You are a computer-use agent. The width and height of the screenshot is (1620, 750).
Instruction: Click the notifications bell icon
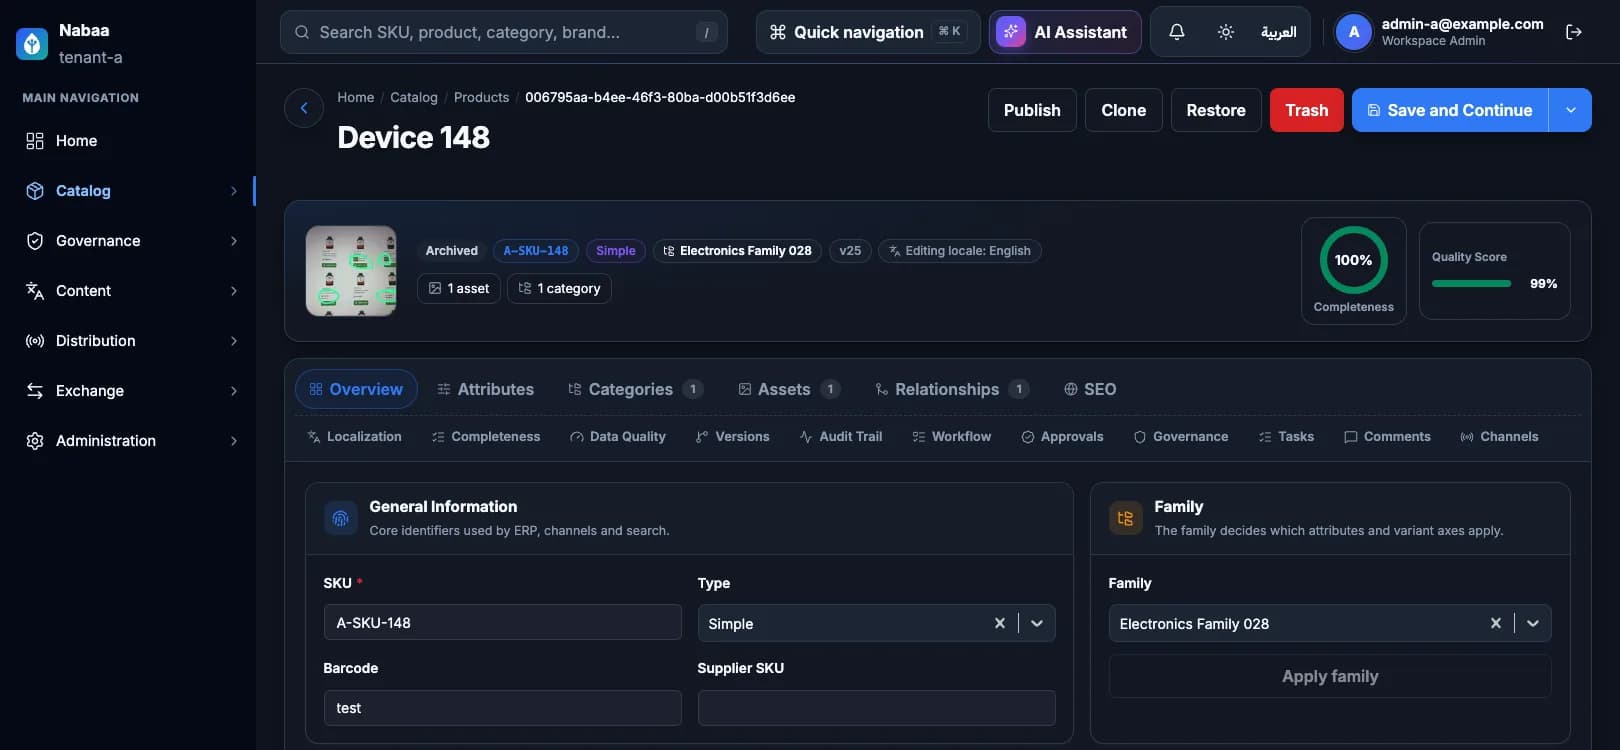tap(1177, 32)
